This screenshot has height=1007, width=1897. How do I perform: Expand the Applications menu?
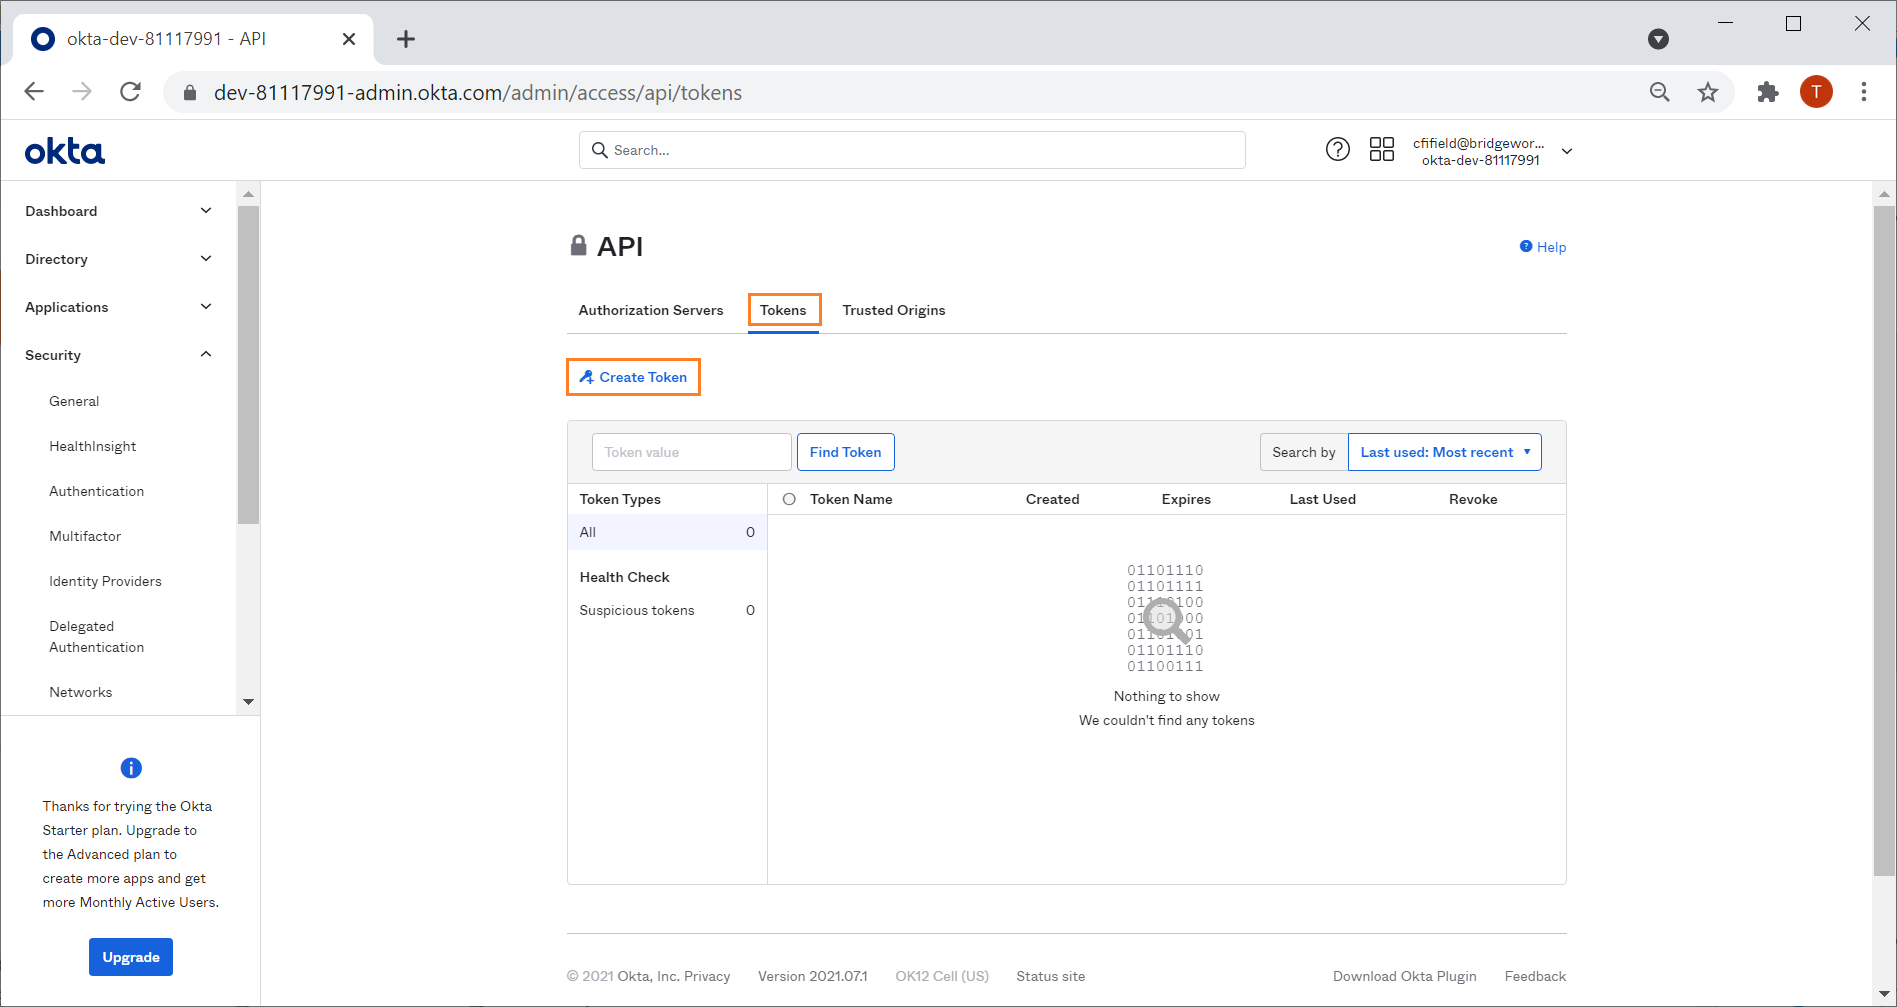[x=119, y=307]
